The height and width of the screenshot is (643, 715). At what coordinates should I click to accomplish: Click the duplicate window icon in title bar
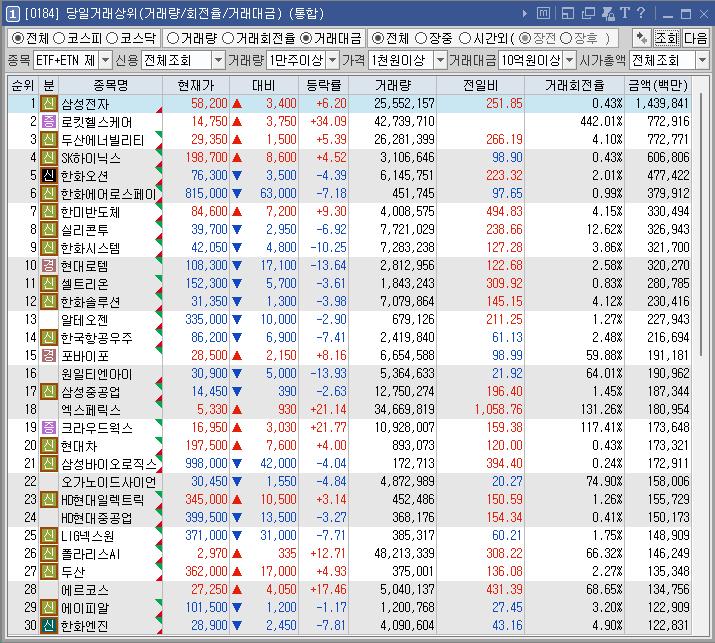click(588, 14)
